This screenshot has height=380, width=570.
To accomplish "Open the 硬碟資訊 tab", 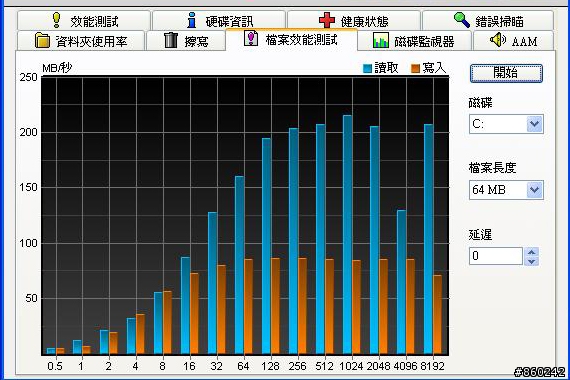I will (219, 20).
